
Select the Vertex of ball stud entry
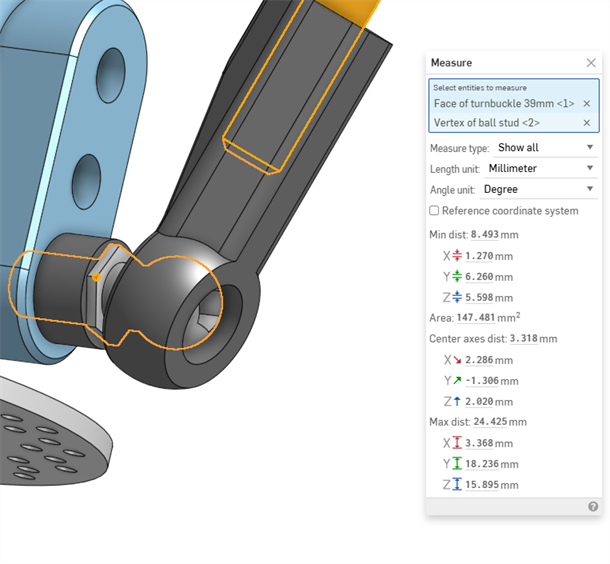click(487, 123)
